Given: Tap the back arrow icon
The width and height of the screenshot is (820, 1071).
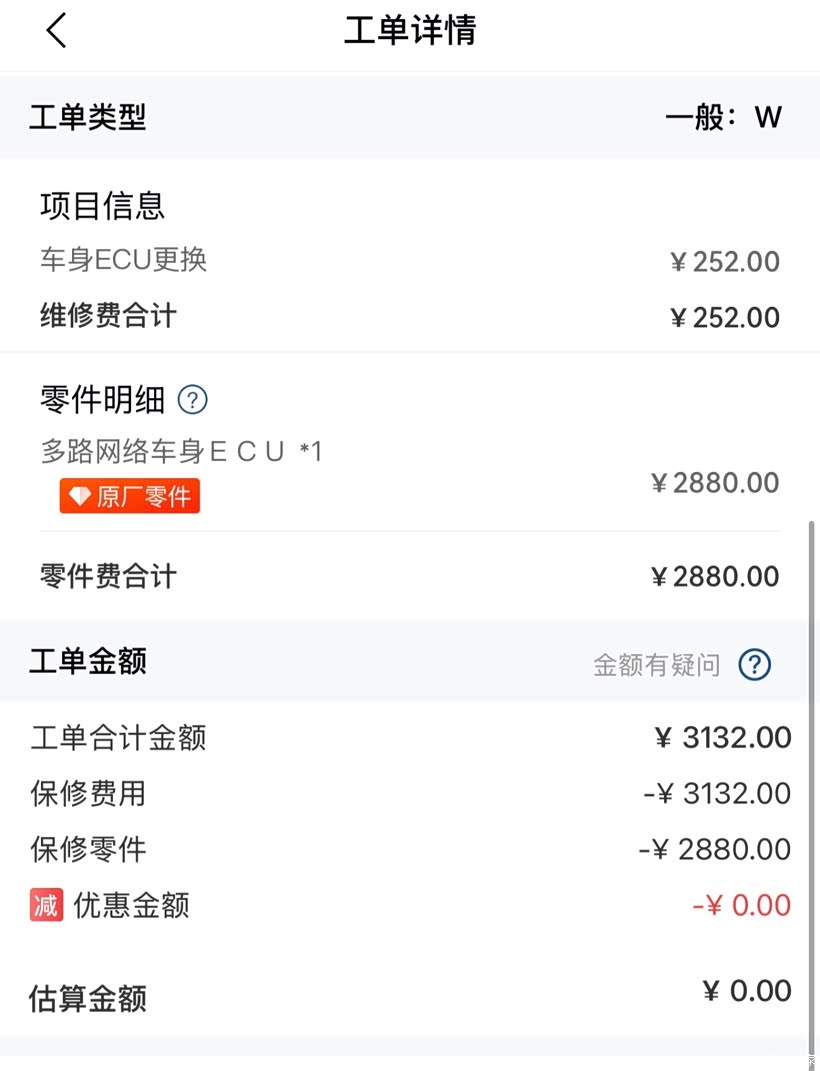Looking at the screenshot, I should pos(56,31).
